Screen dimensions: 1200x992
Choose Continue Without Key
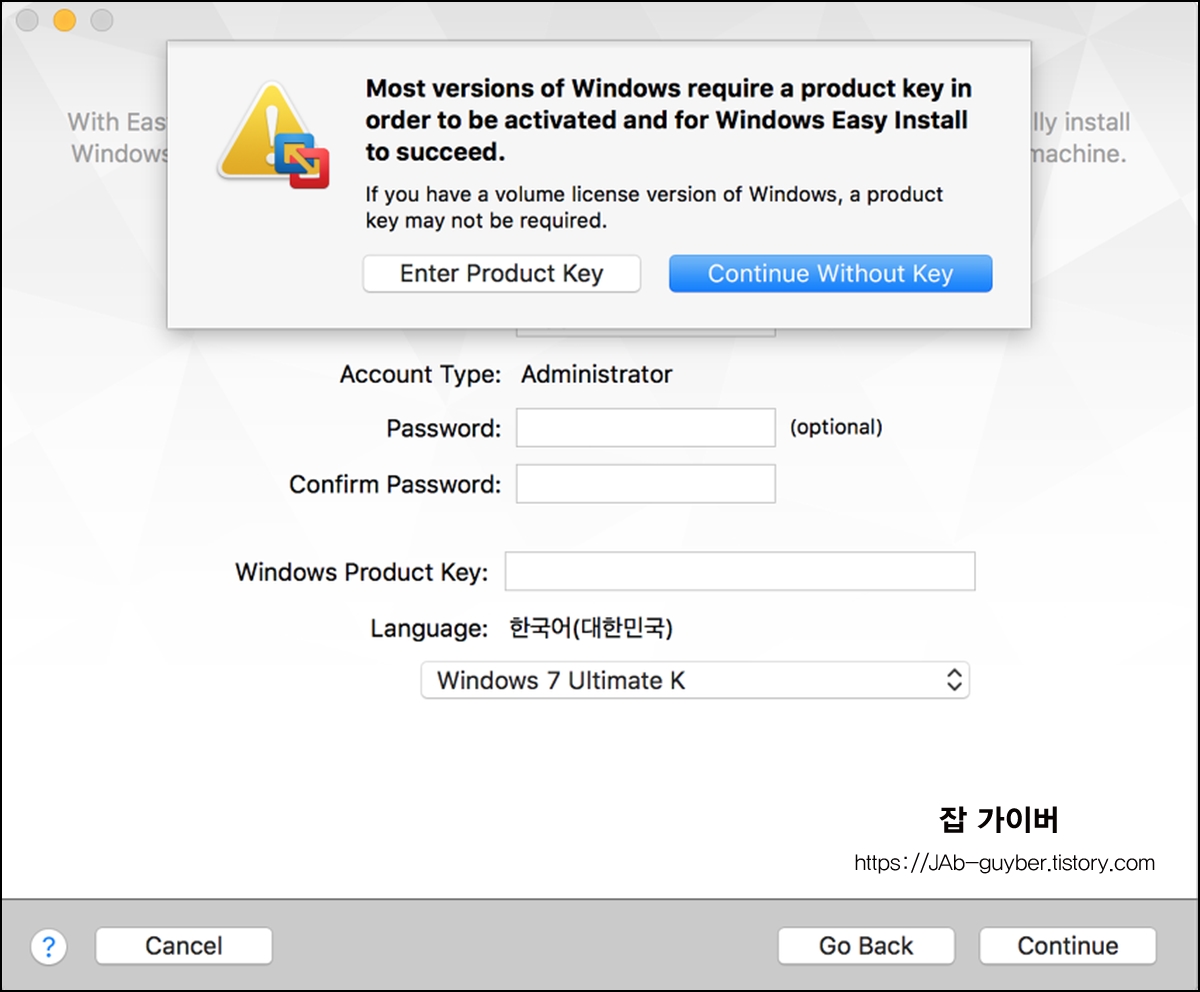click(x=830, y=274)
